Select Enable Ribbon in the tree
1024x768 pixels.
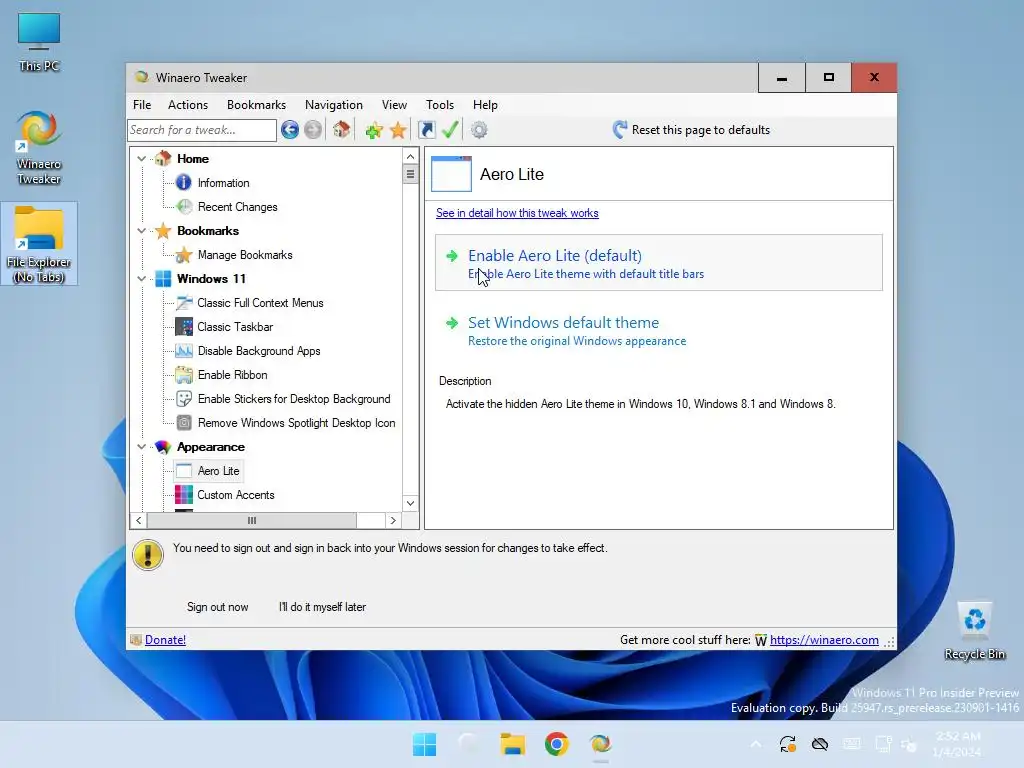tap(232, 375)
